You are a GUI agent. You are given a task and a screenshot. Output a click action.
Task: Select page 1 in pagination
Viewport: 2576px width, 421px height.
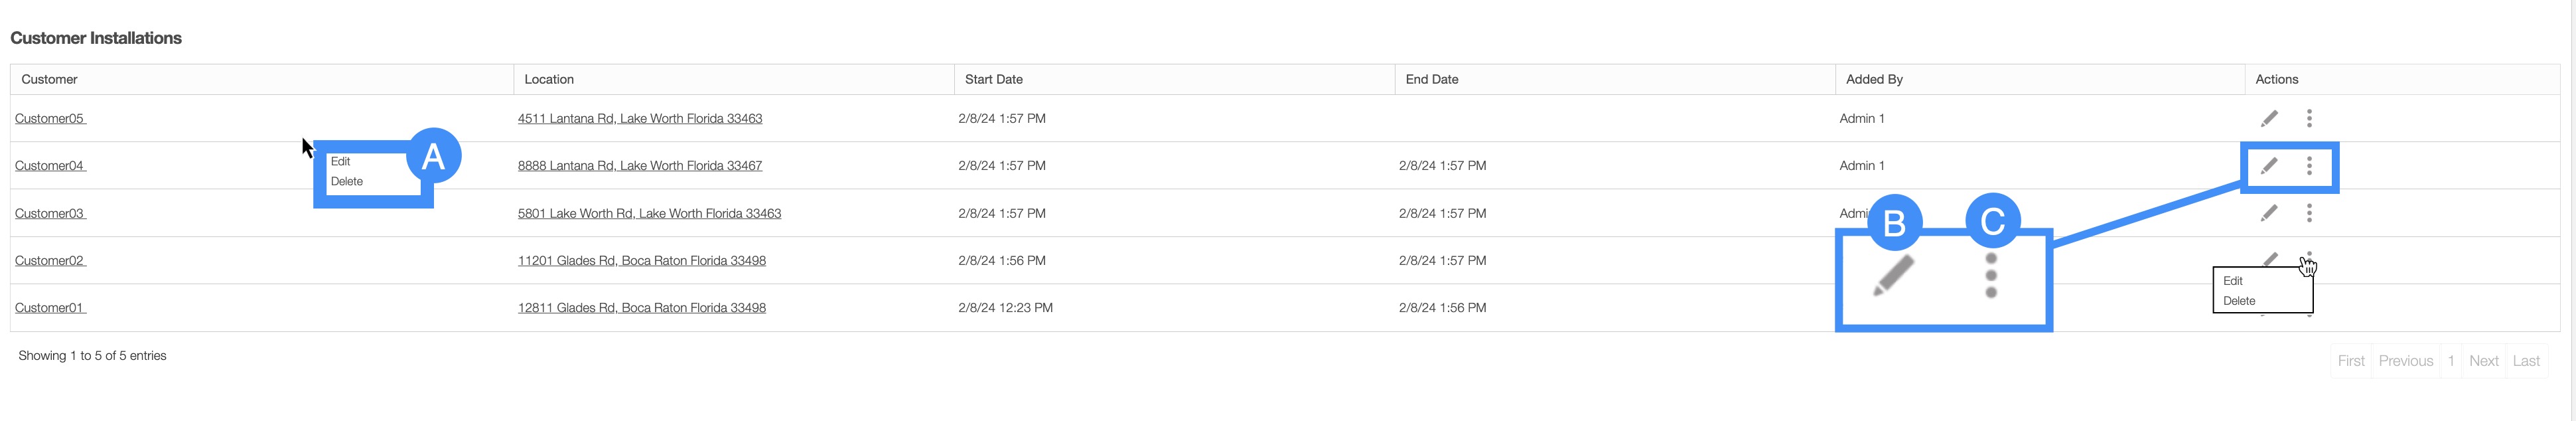2451,361
